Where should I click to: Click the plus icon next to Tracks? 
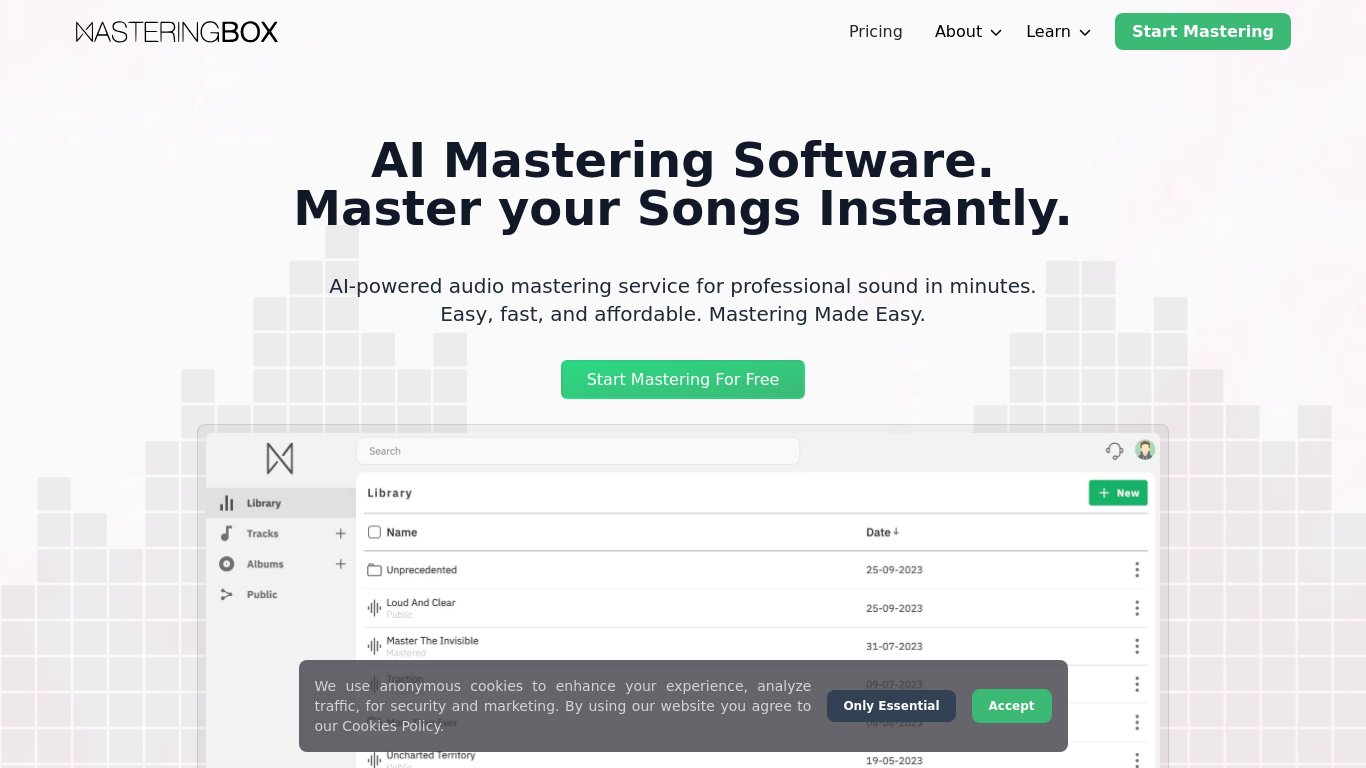[340, 534]
